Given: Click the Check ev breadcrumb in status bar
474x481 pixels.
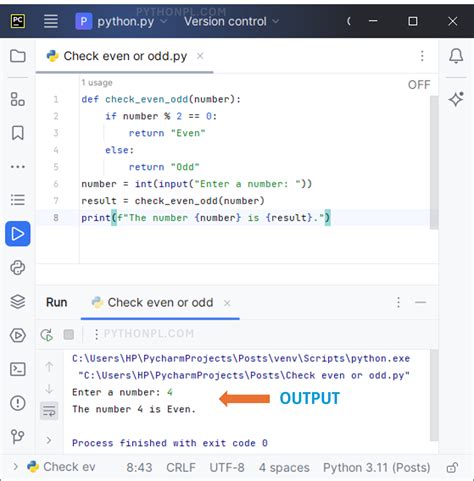Looking at the screenshot, I should click(x=62, y=467).
